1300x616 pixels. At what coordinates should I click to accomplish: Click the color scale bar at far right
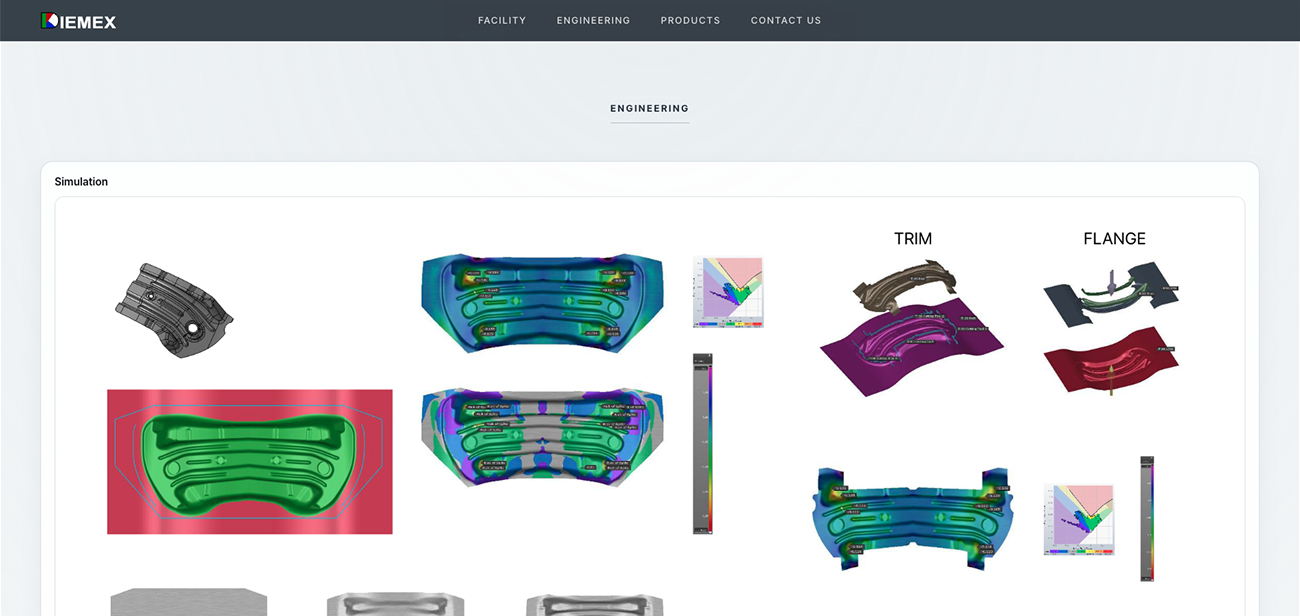[1147, 518]
